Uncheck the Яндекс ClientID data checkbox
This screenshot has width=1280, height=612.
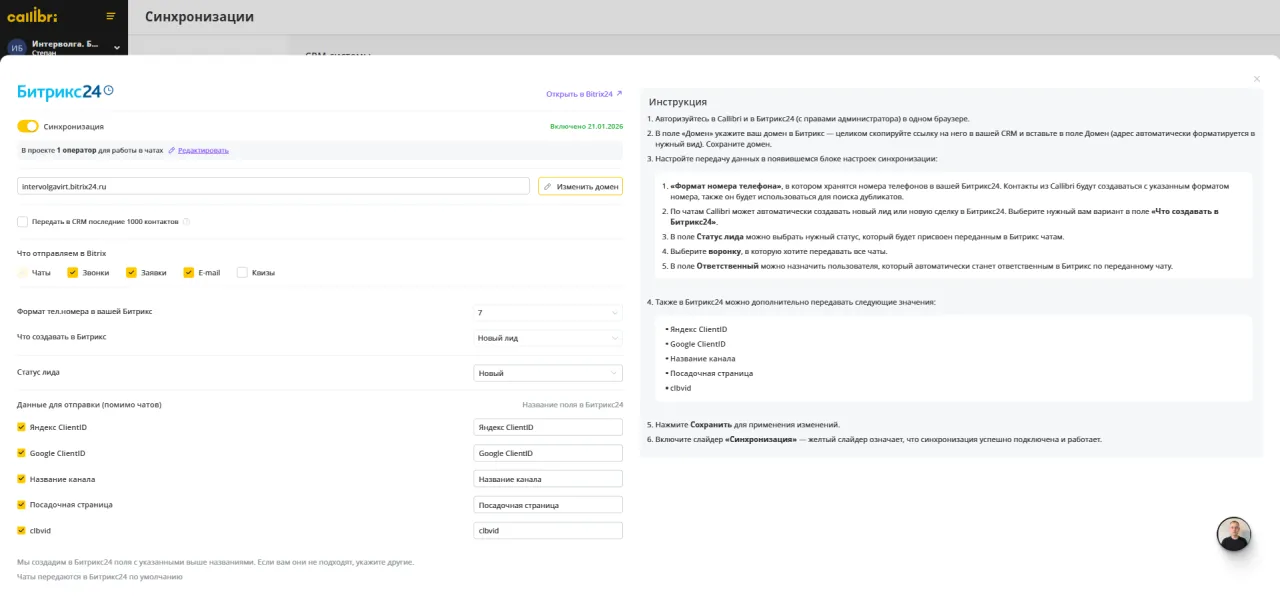point(22,427)
